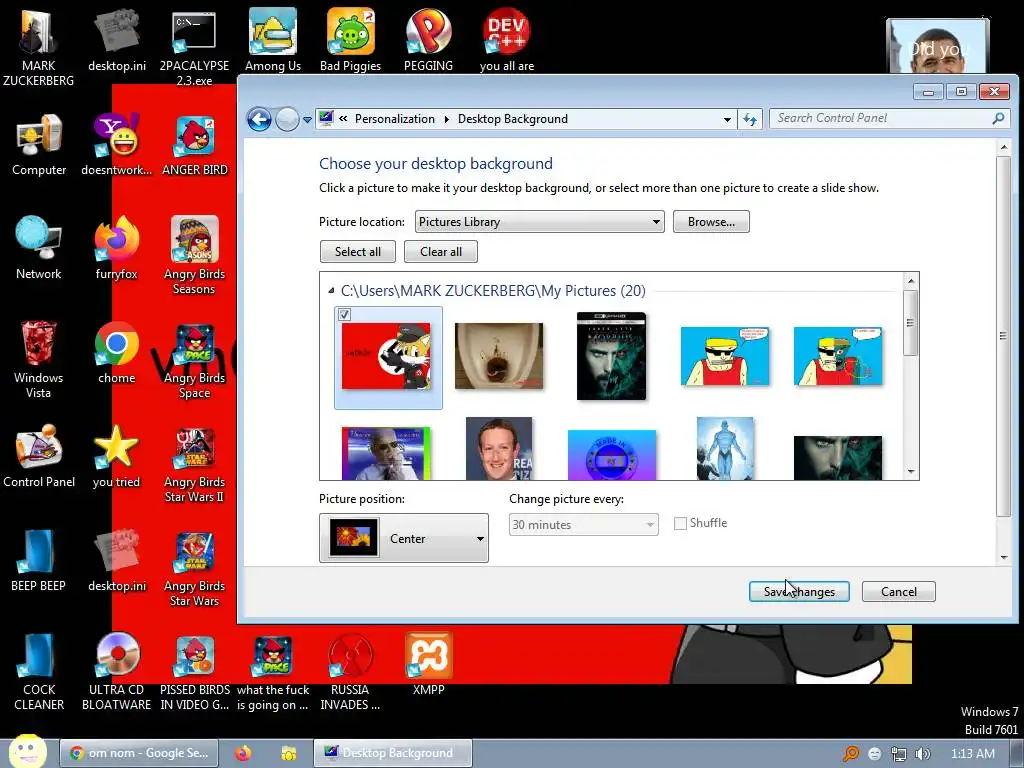Click the Select all button
This screenshot has width=1024, height=768.
[x=358, y=252]
